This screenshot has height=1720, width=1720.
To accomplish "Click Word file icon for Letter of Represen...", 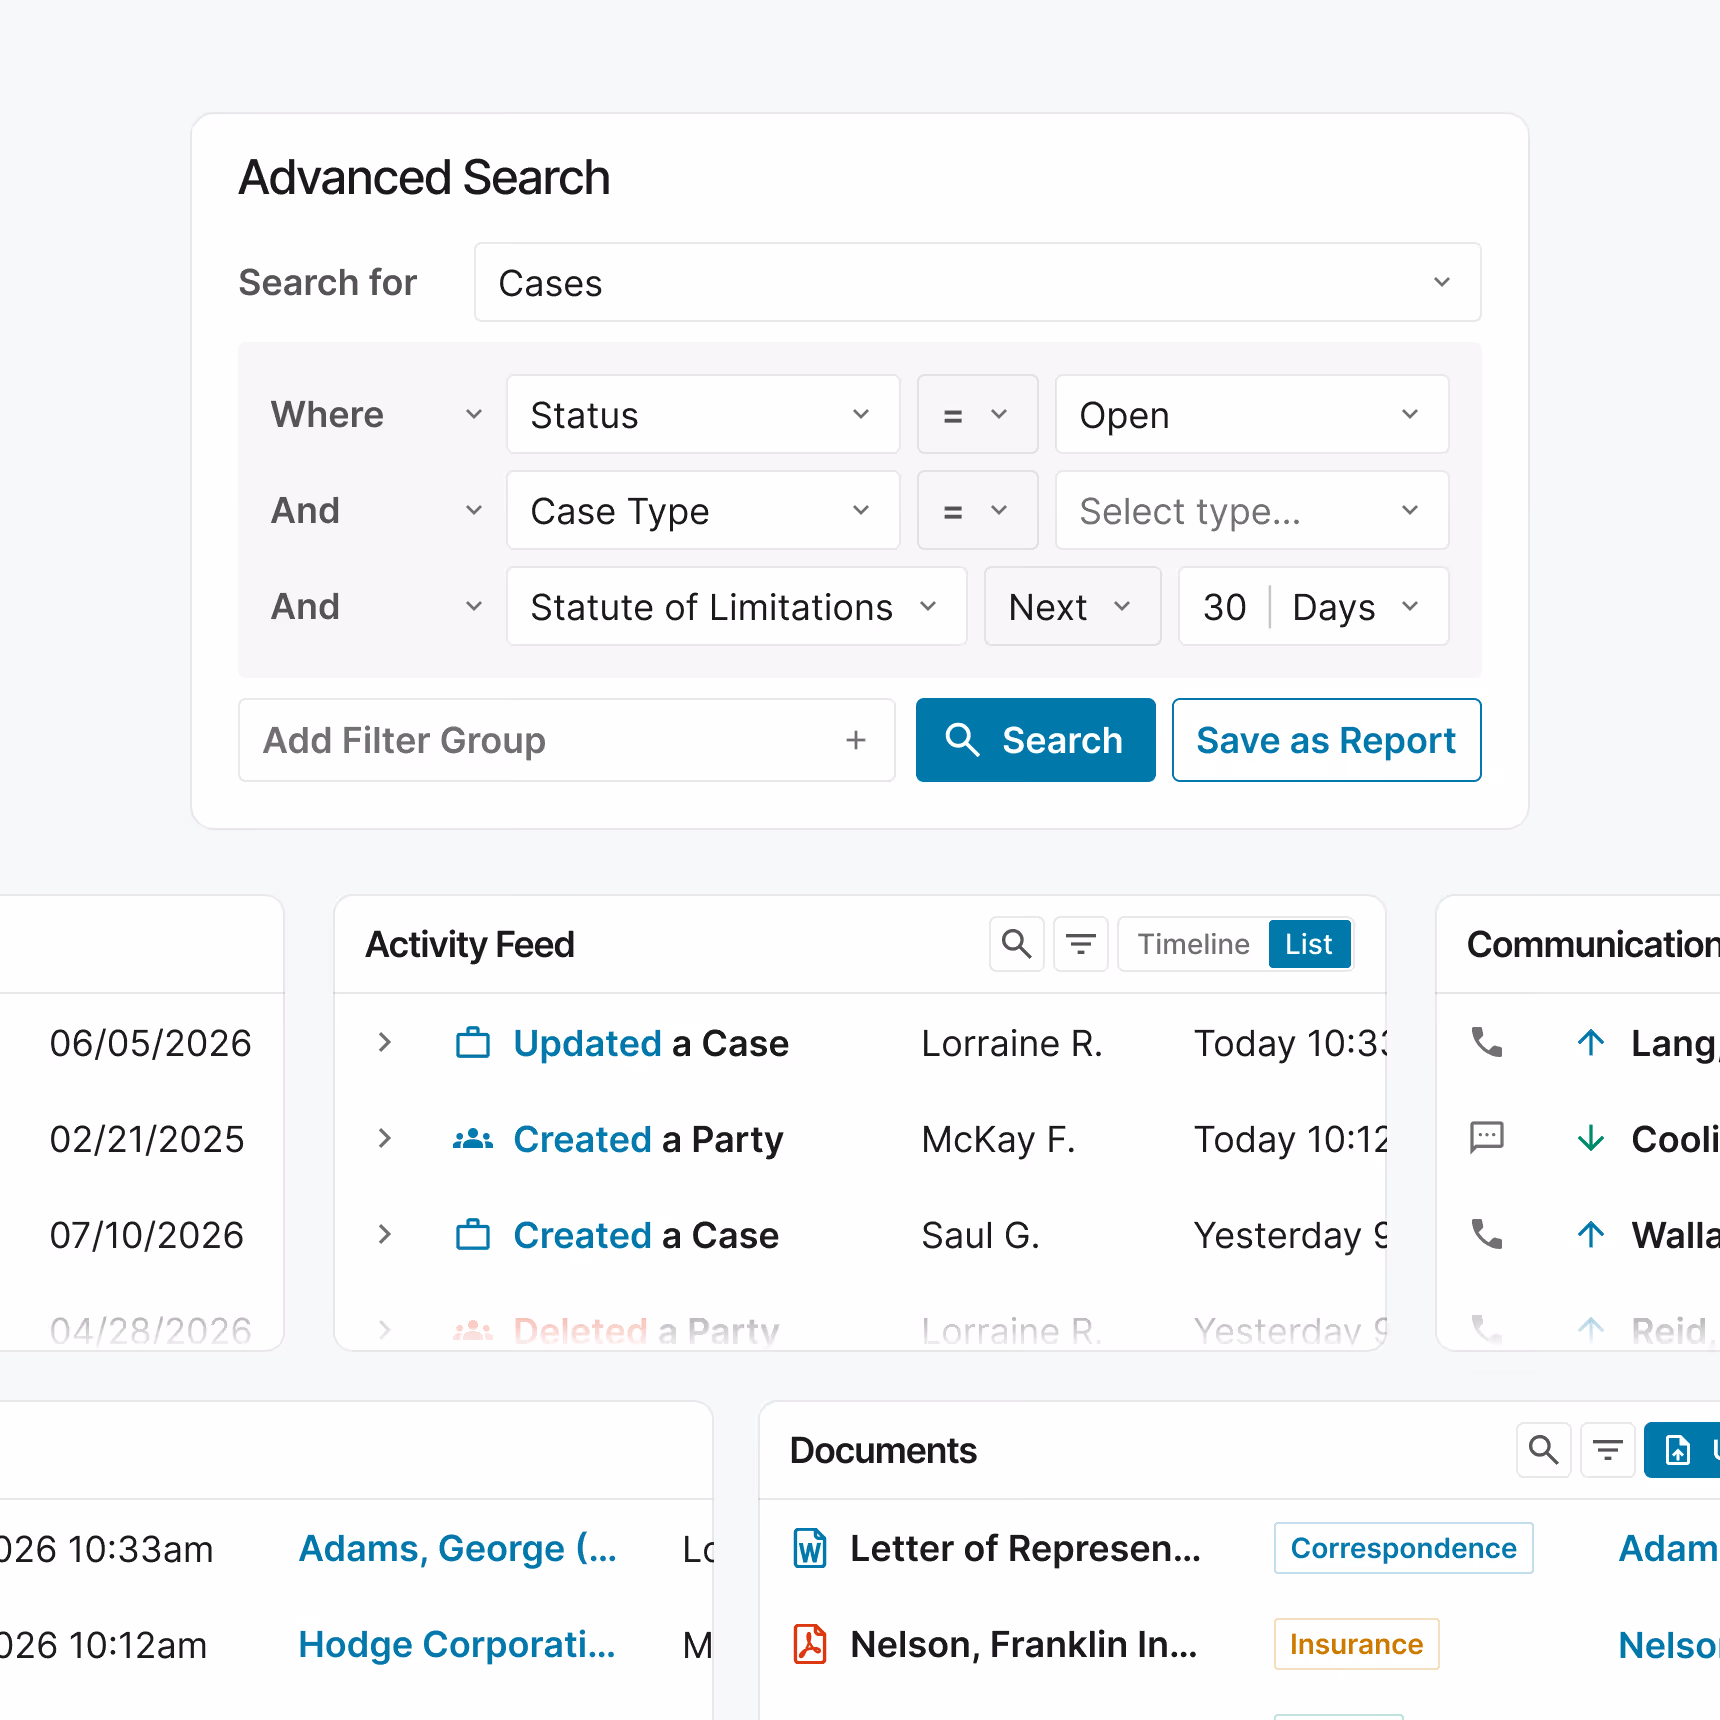I will [x=810, y=1548].
